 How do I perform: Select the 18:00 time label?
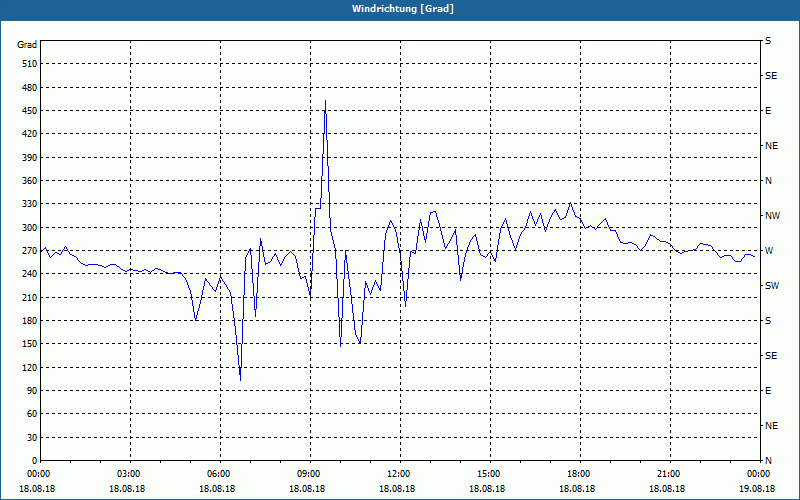coord(577,474)
